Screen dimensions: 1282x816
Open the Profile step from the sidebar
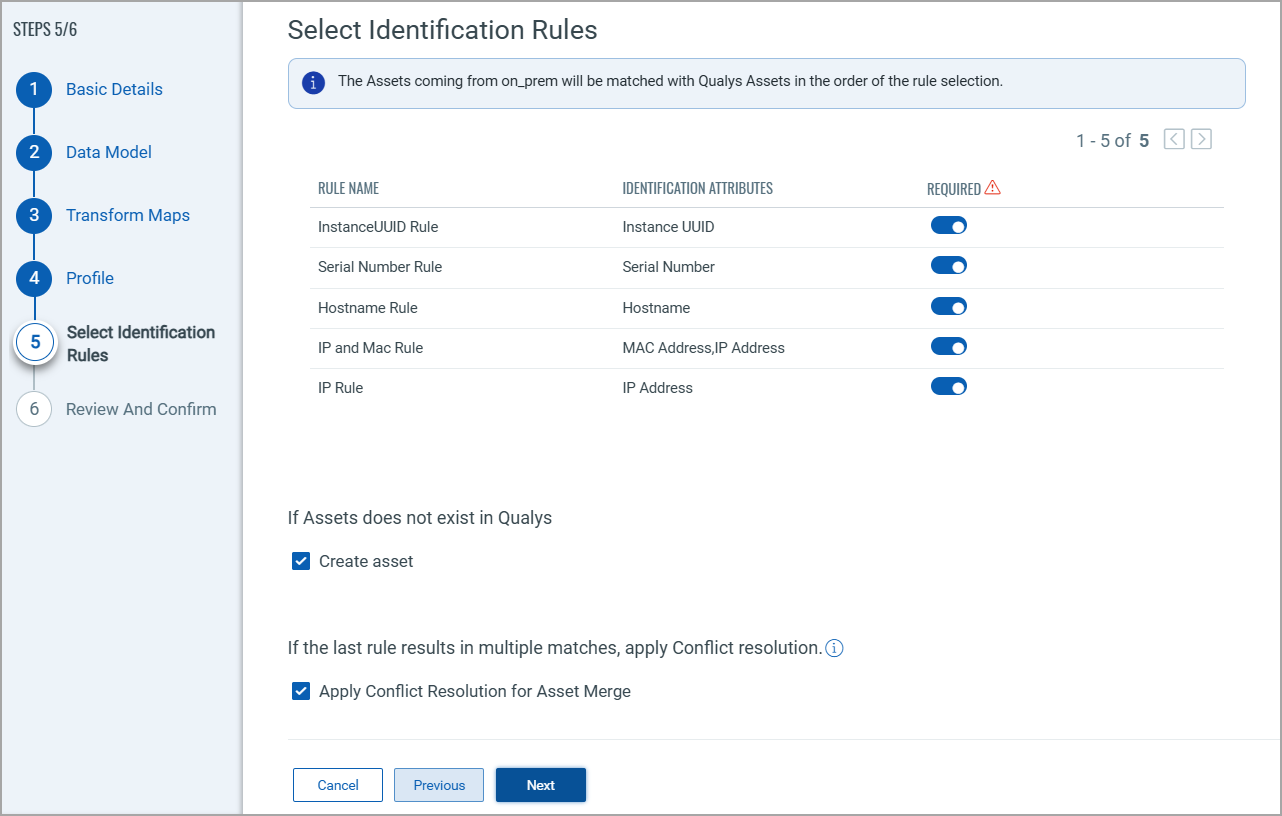pos(33,278)
